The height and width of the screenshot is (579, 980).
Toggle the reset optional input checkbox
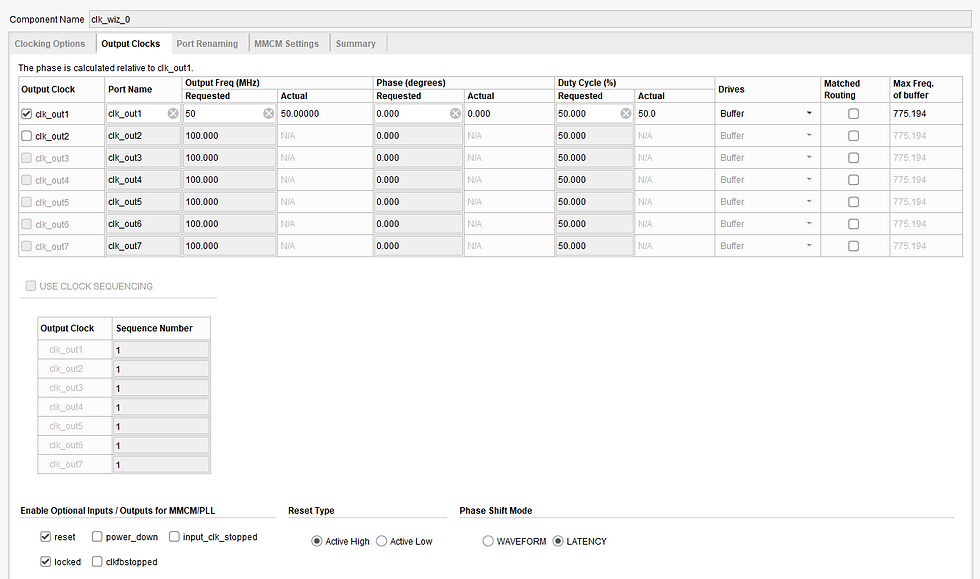pos(46,536)
